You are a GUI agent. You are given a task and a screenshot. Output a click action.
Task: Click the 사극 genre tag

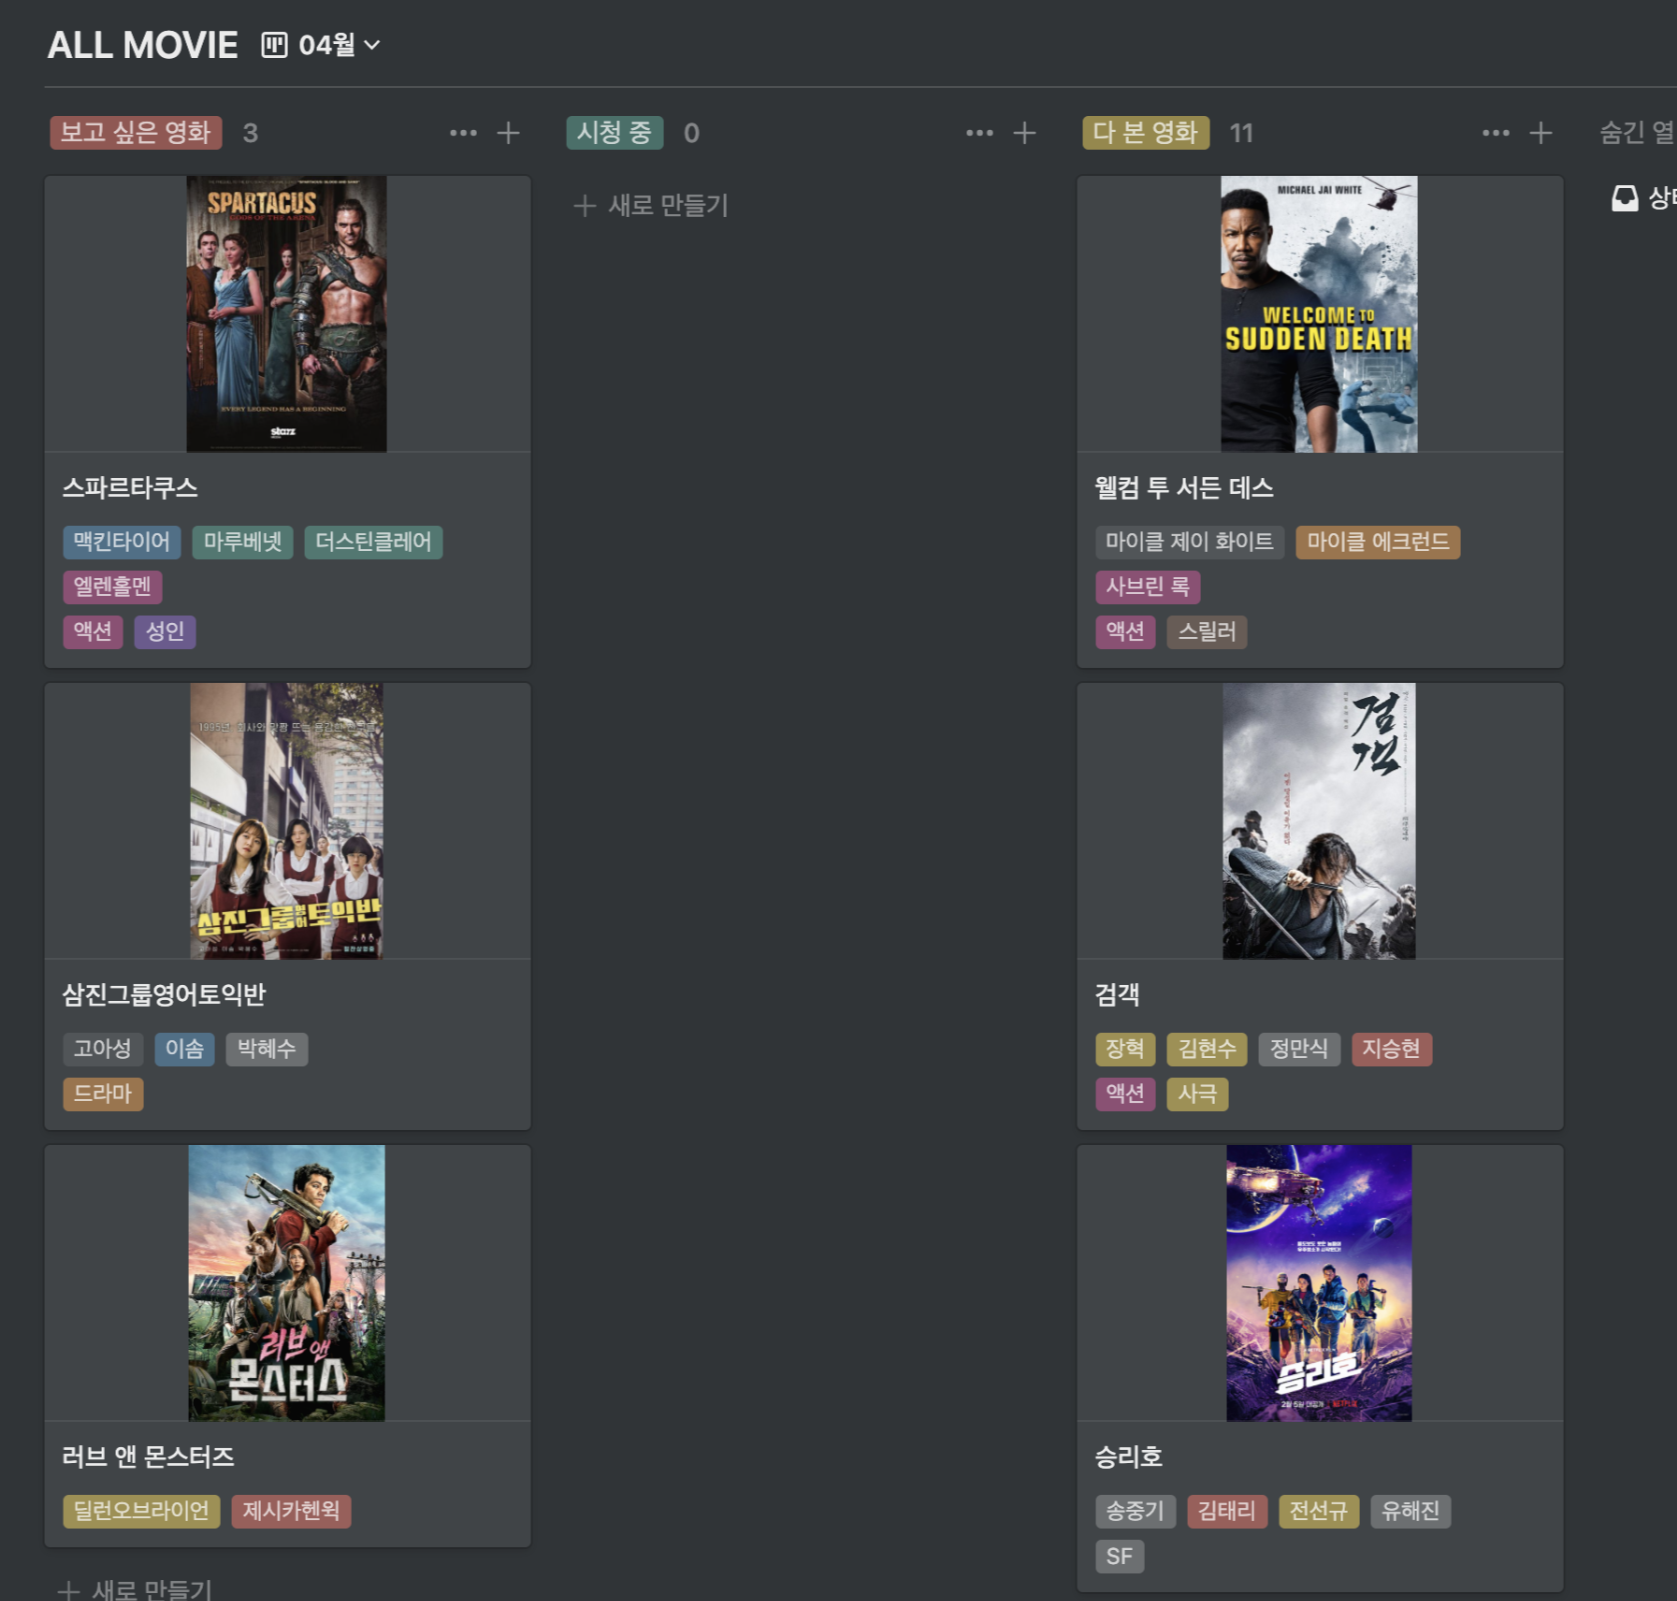click(1197, 1094)
